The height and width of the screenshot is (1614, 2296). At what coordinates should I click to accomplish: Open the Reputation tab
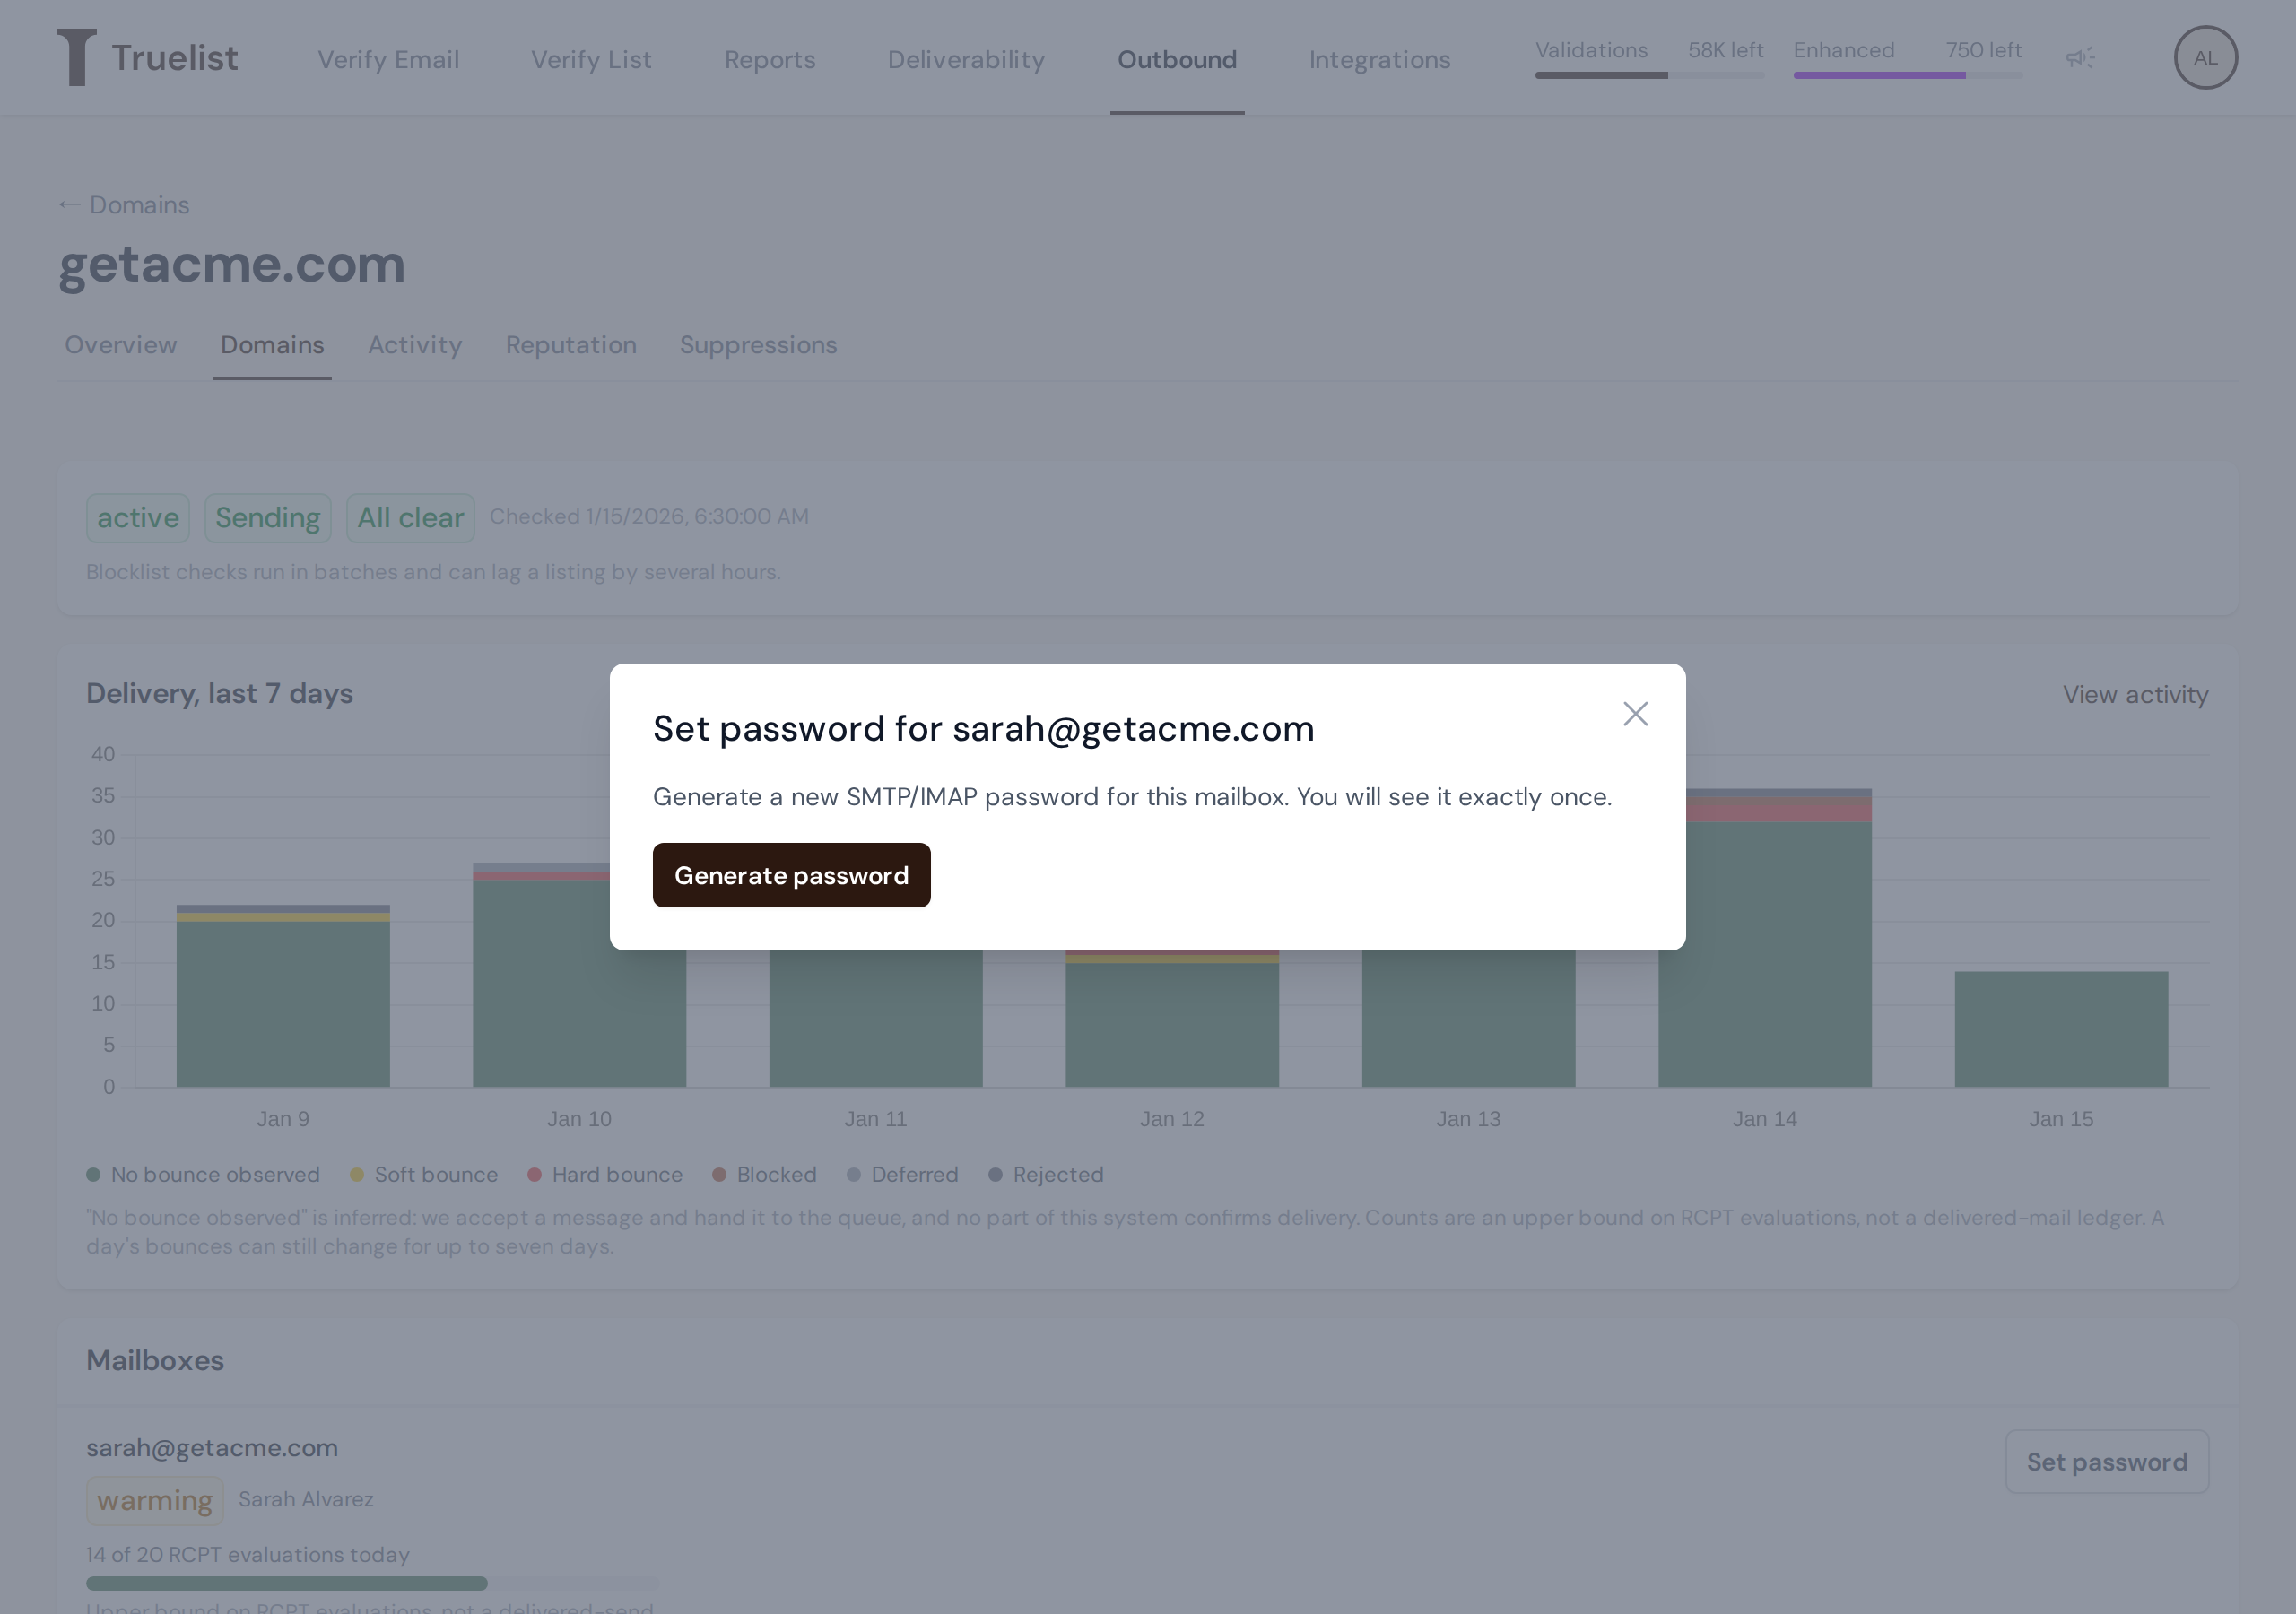pos(571,345)
